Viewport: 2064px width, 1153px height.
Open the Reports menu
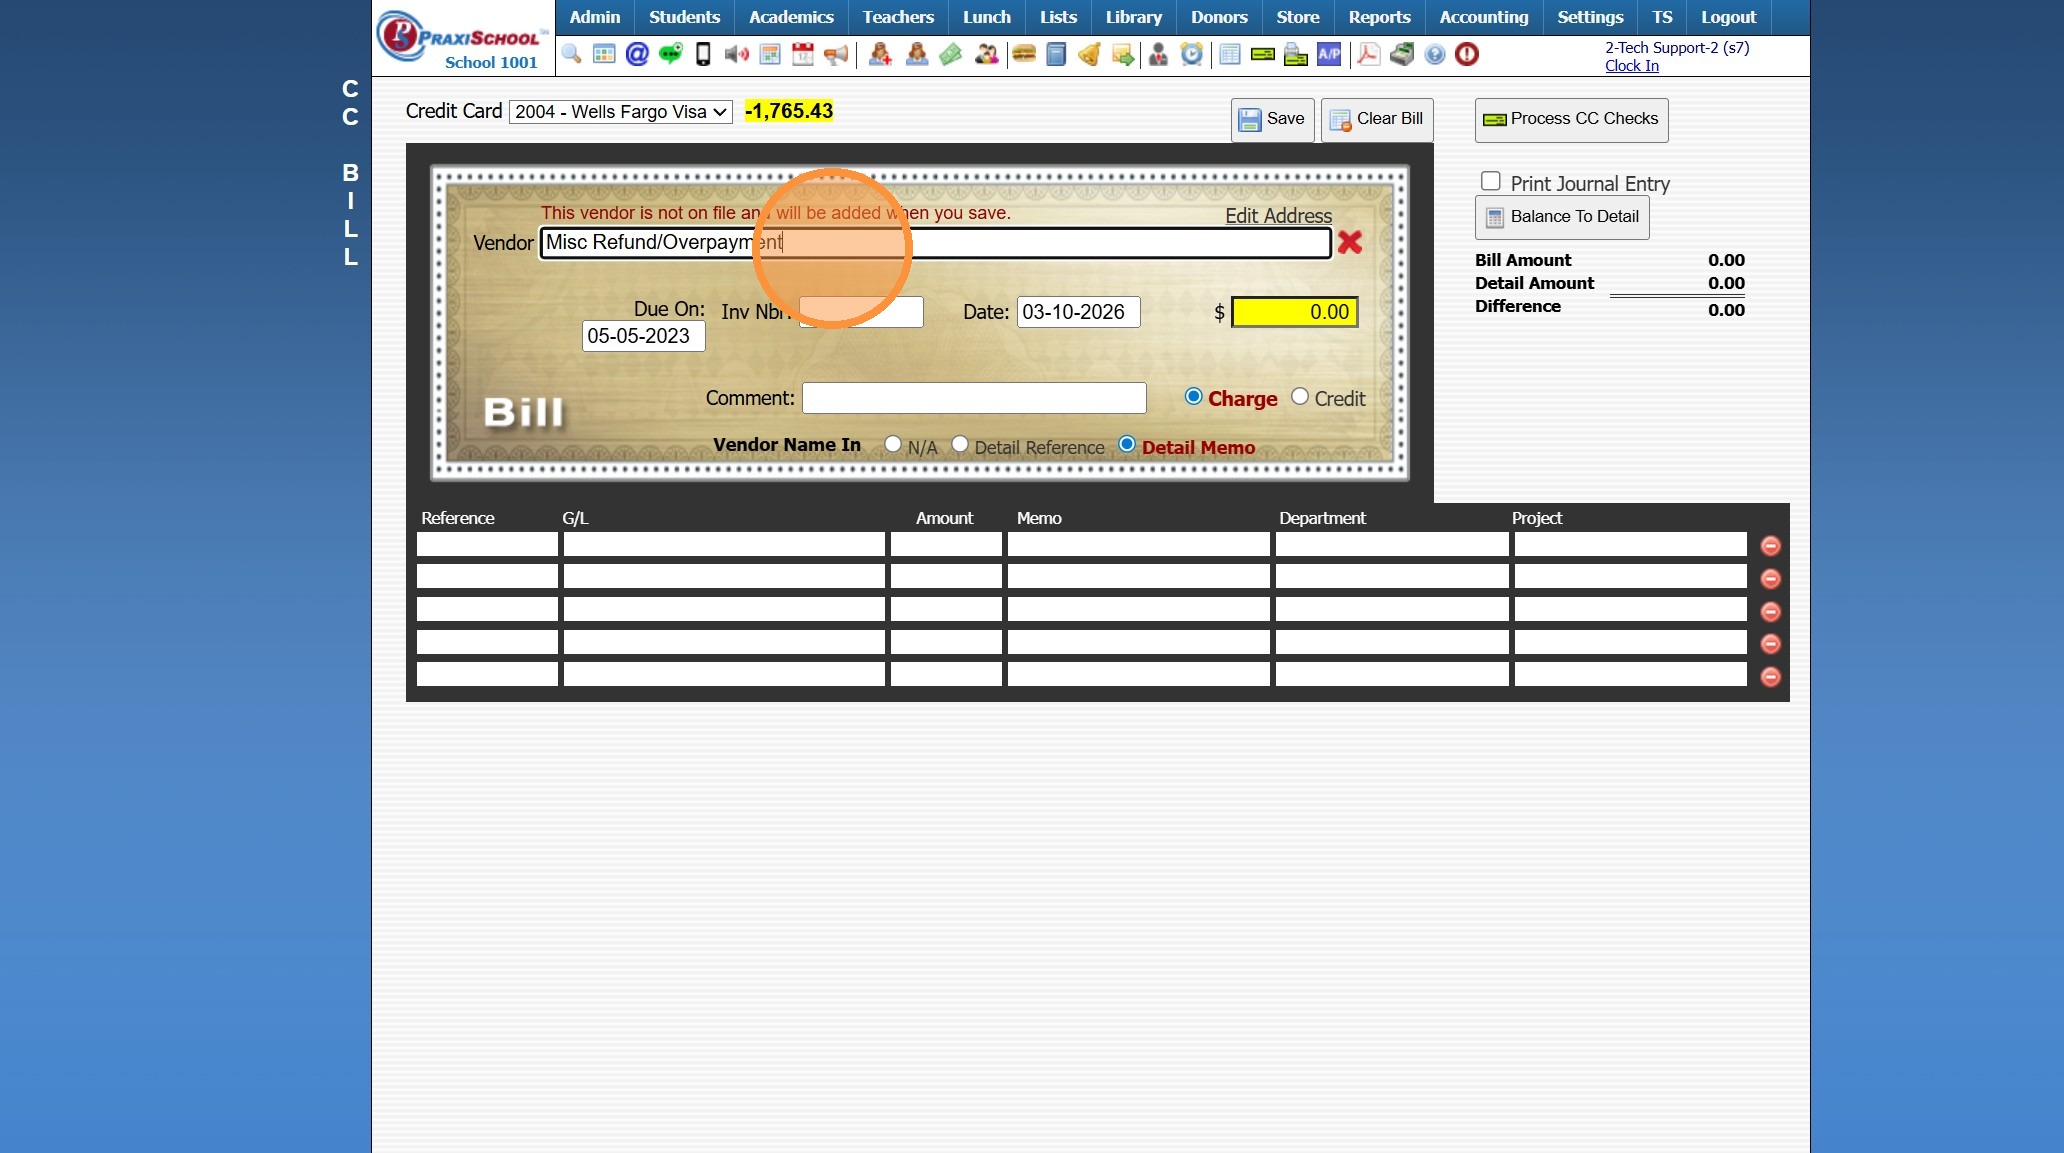point(1378,17)
